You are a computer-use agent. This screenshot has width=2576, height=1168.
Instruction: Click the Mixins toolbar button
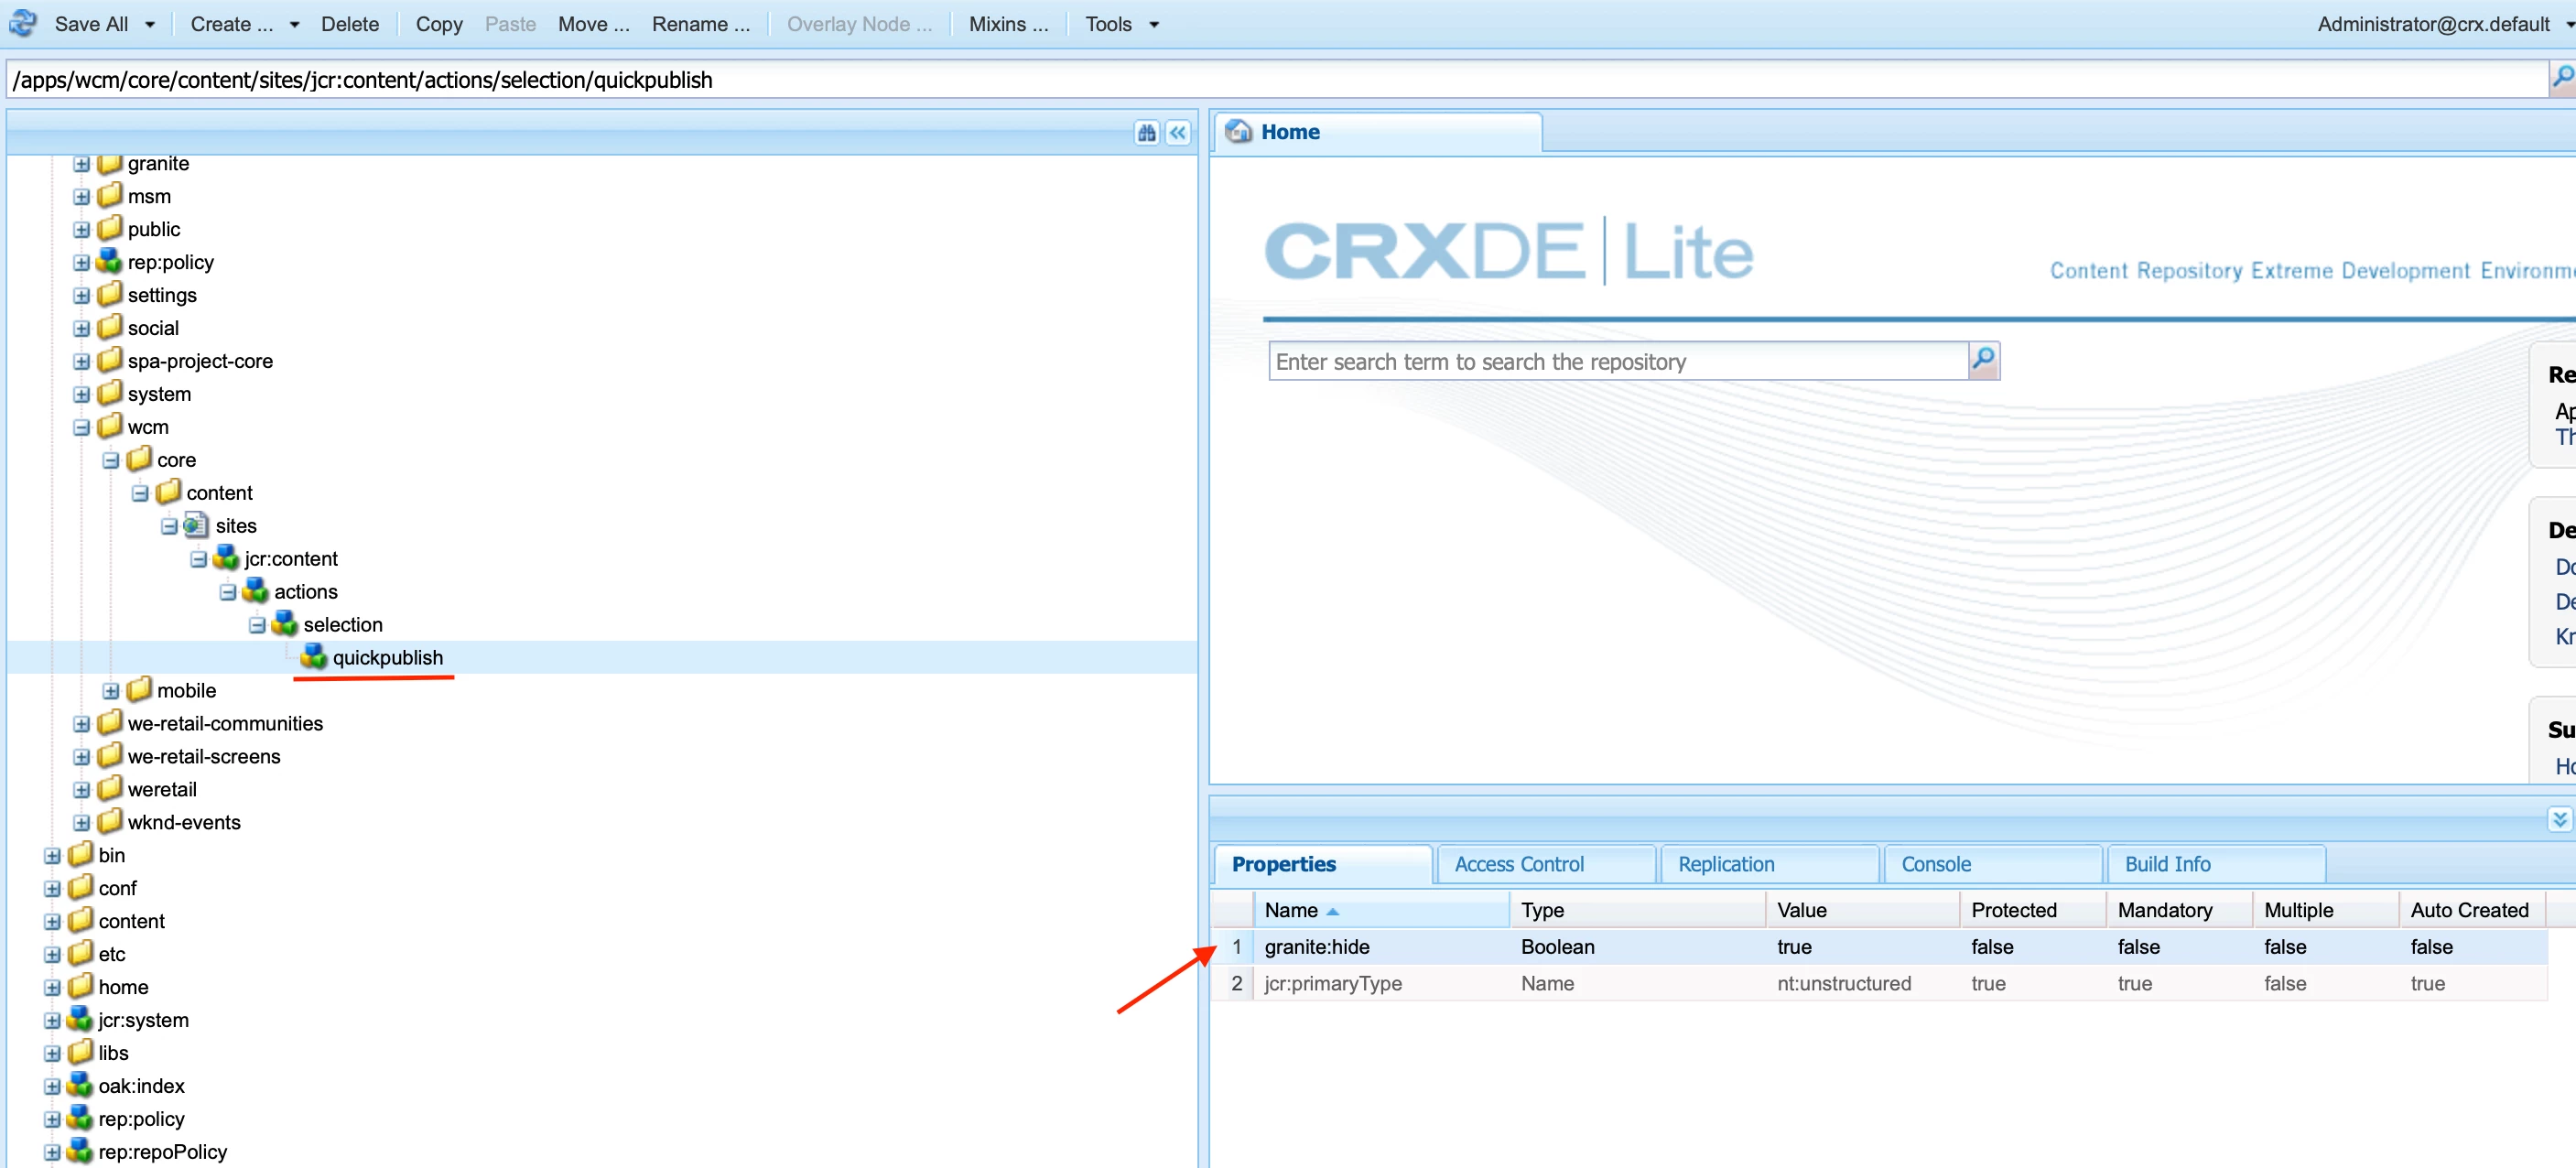(1008, 24)
